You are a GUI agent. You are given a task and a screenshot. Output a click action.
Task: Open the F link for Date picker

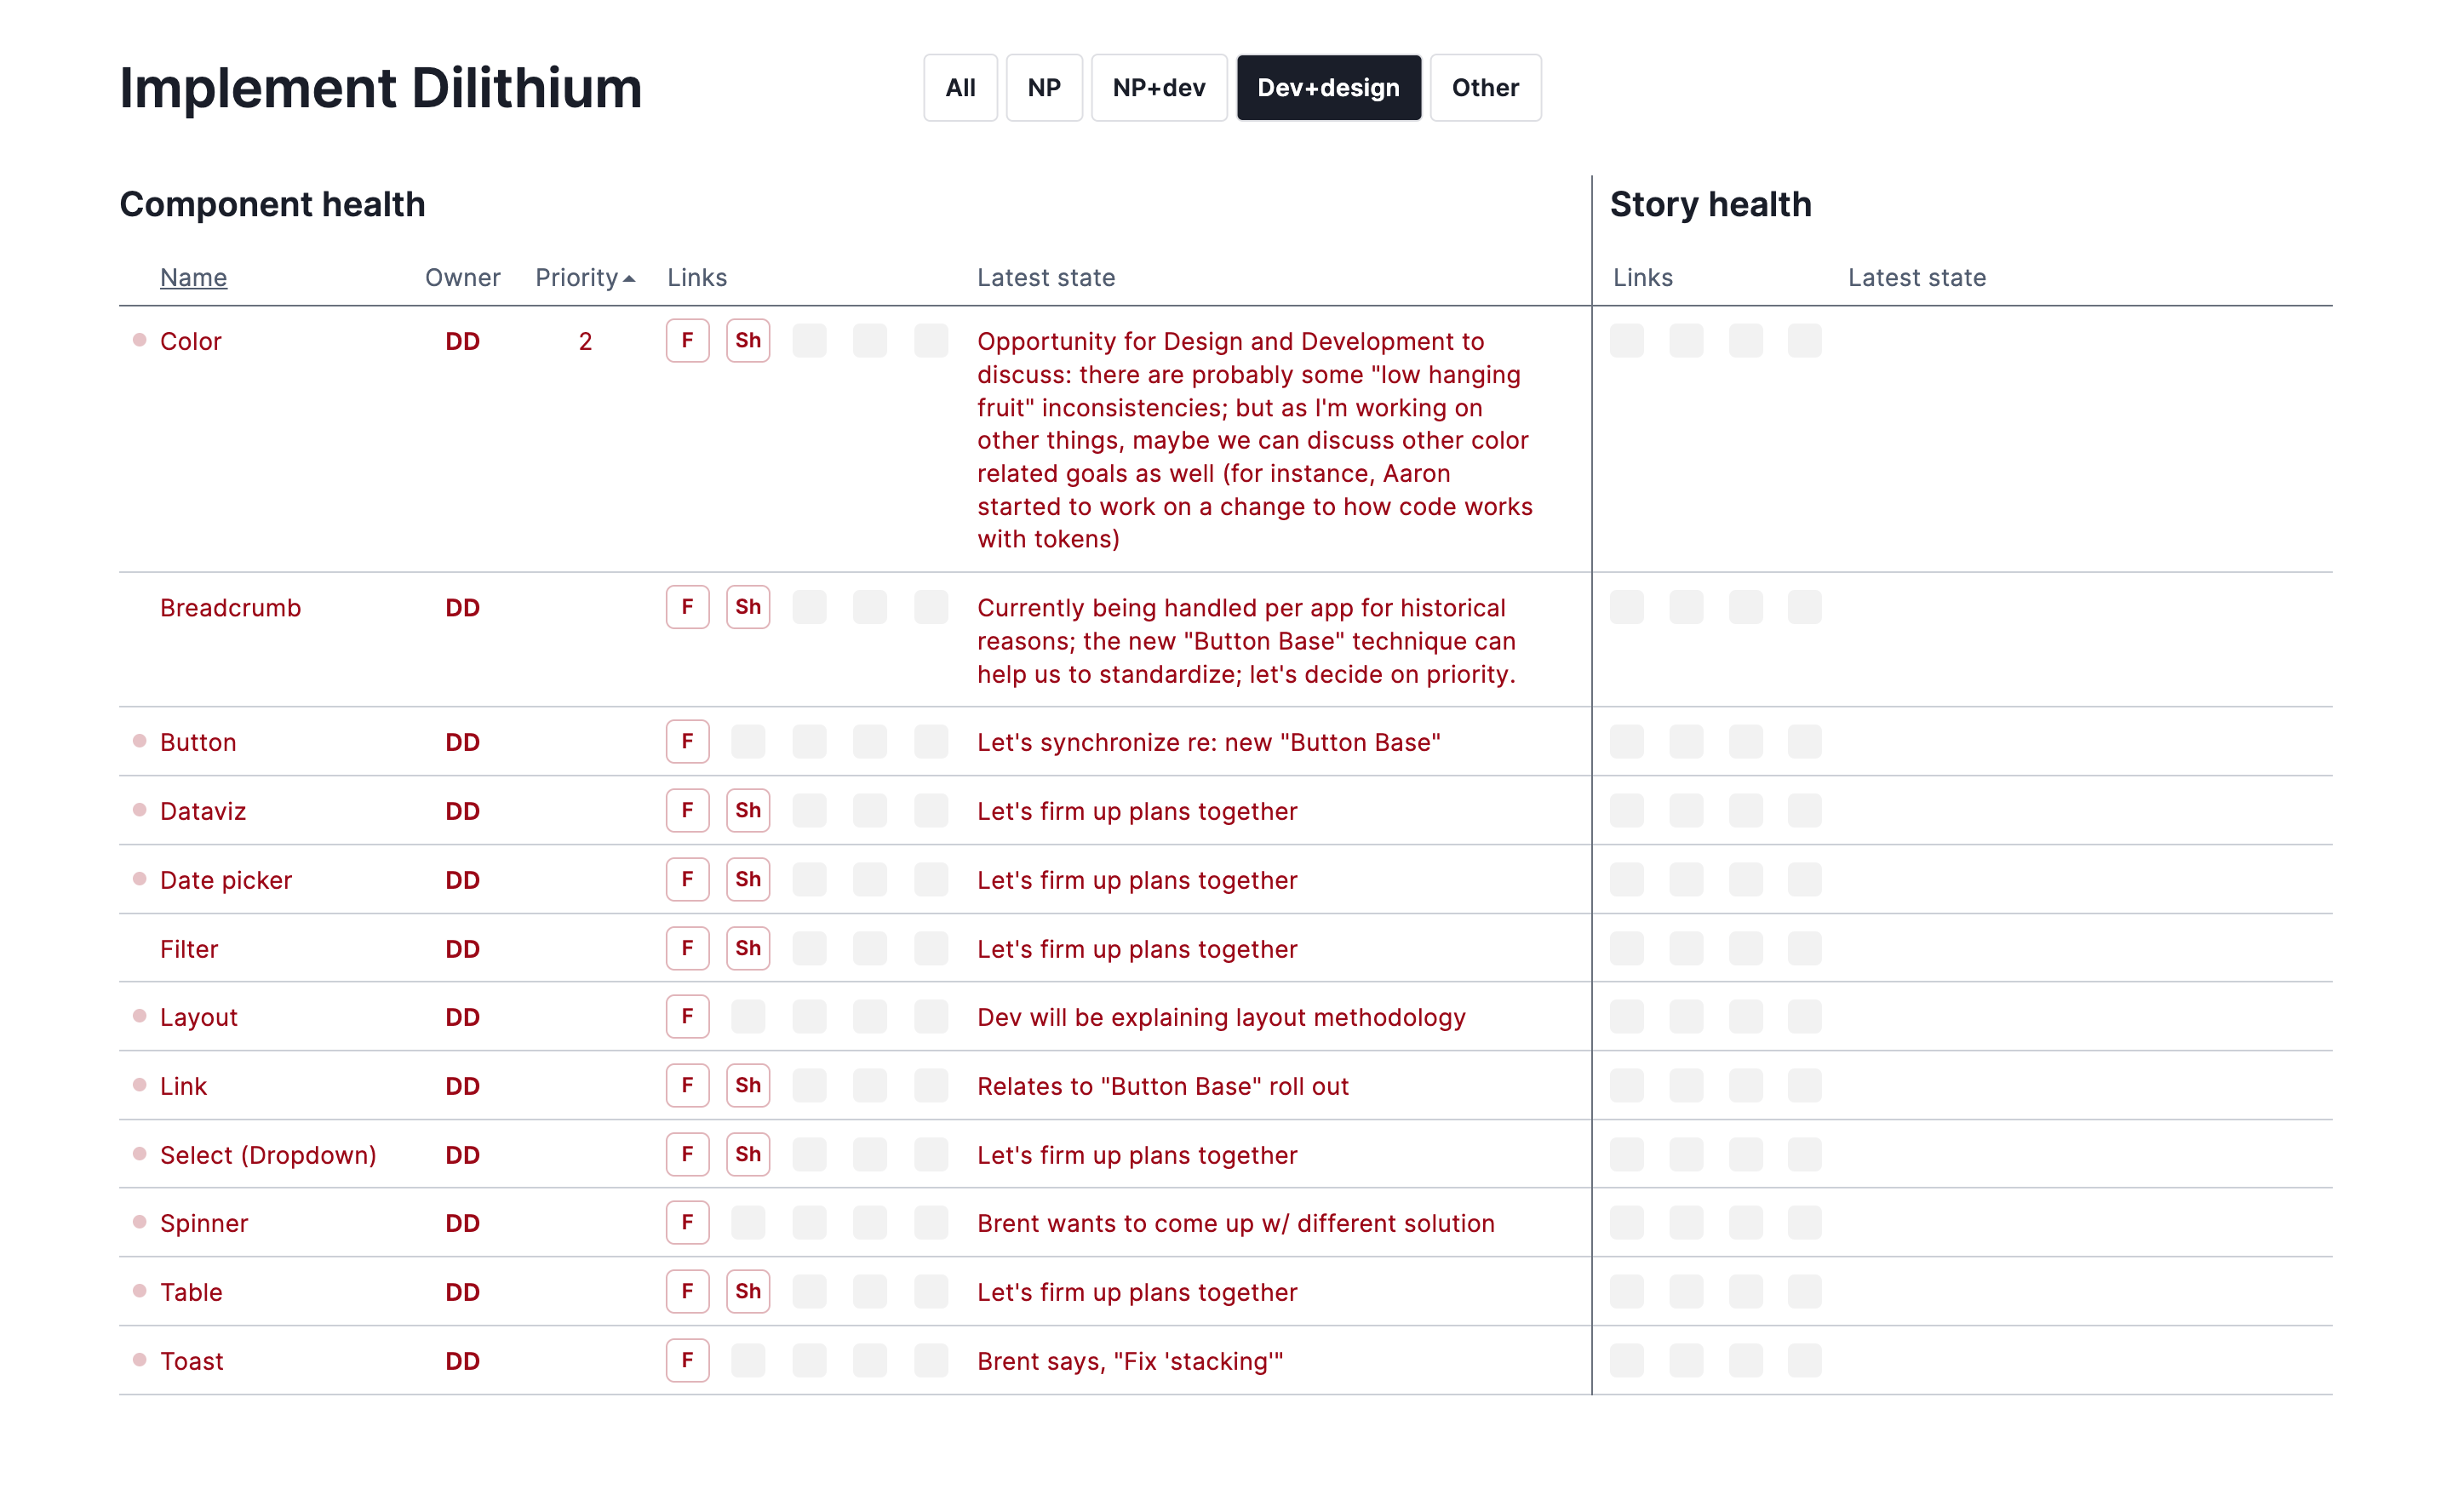pyautogui.click(x=687, y=880)
